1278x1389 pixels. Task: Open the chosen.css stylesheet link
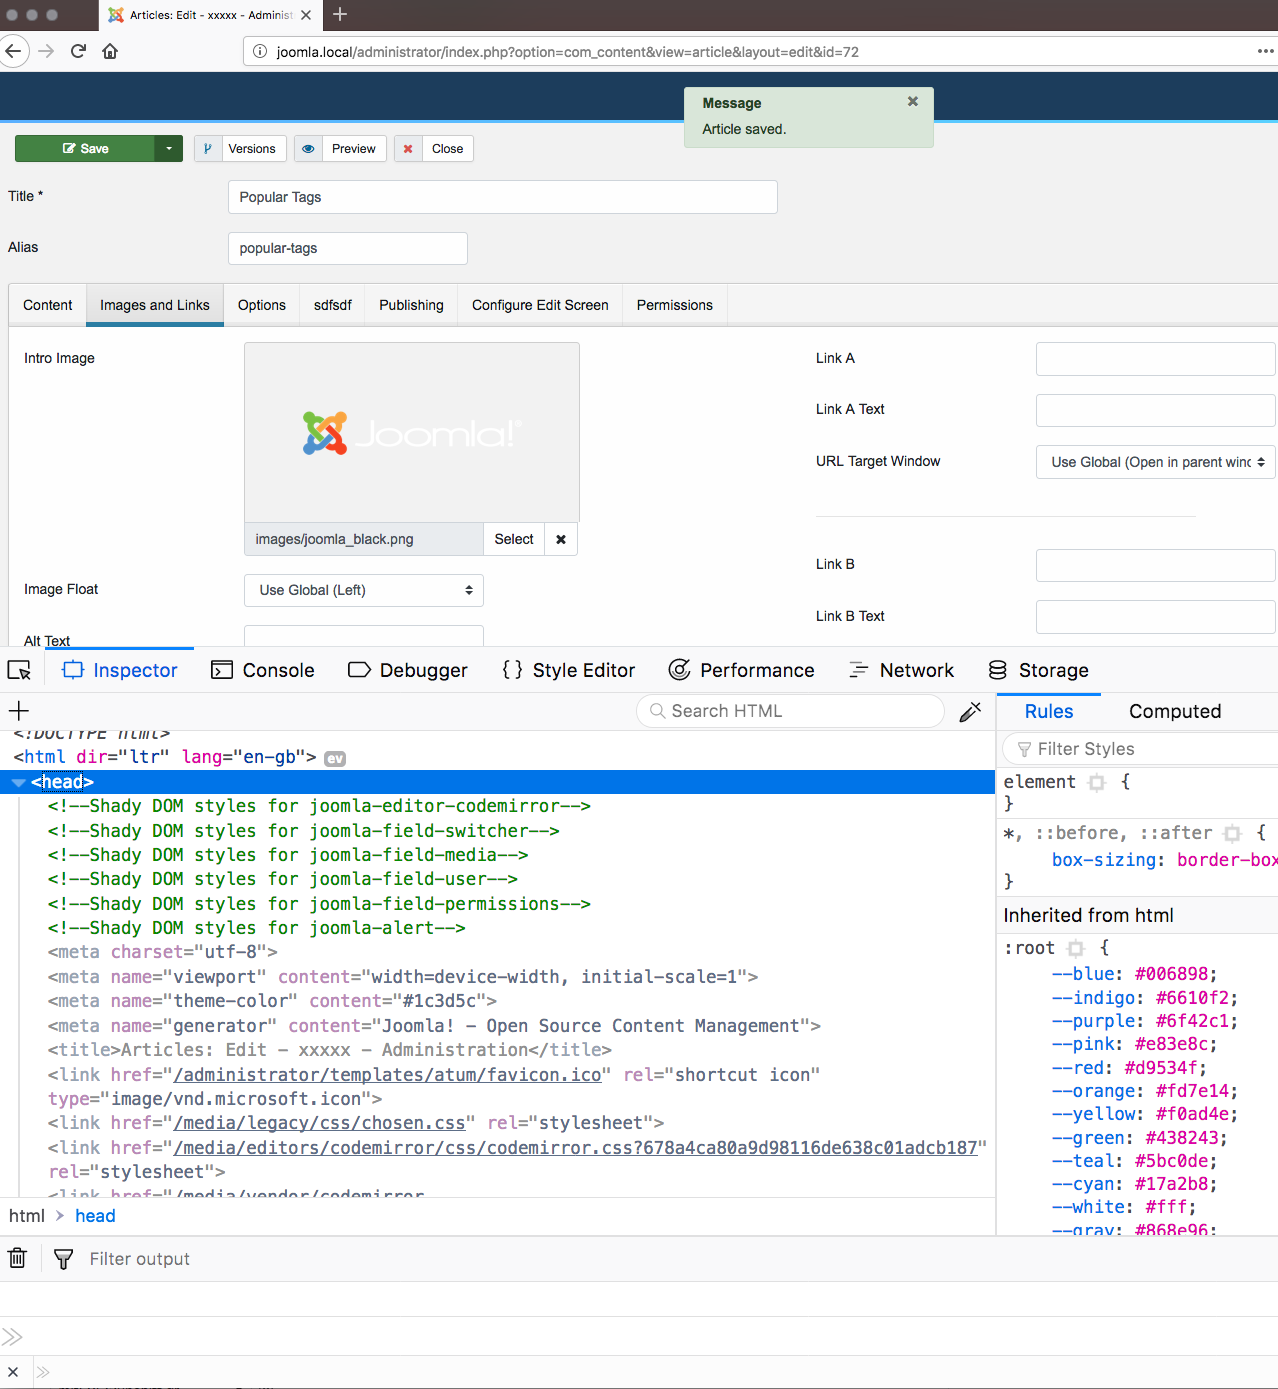click(x=320, y=1123)
